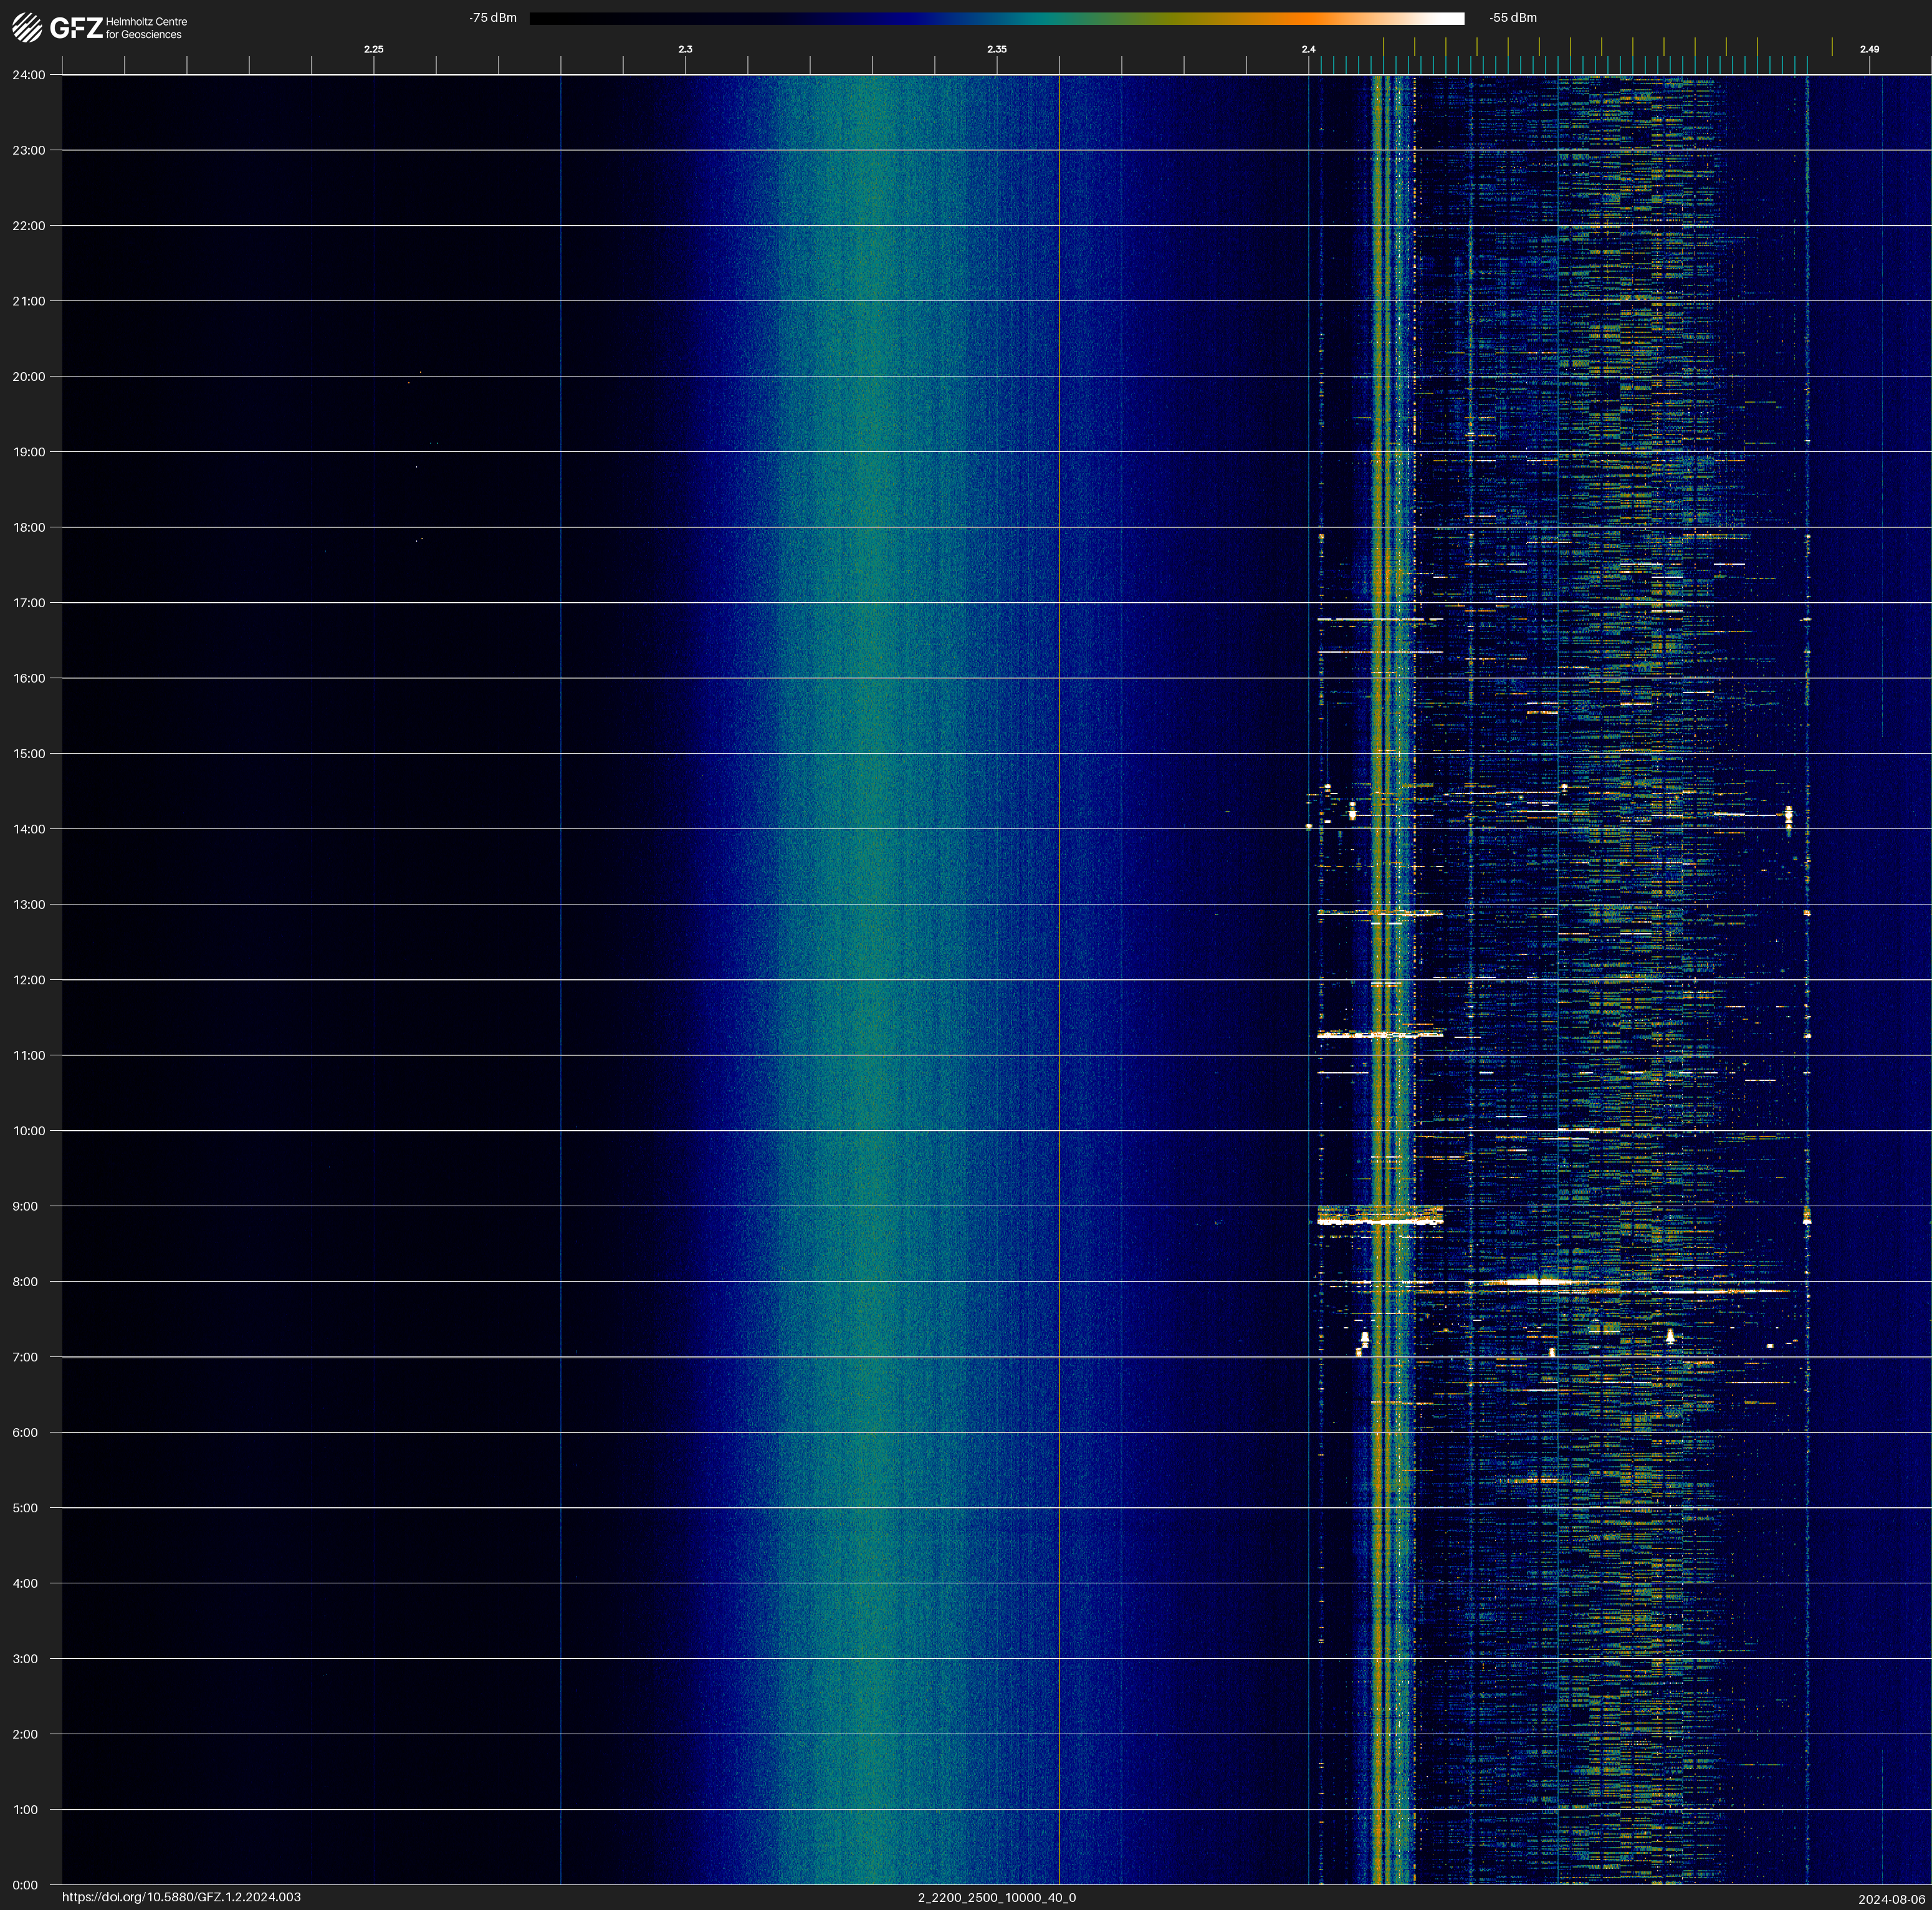Click the 2.49 frequency axis label

[1869, 49]
